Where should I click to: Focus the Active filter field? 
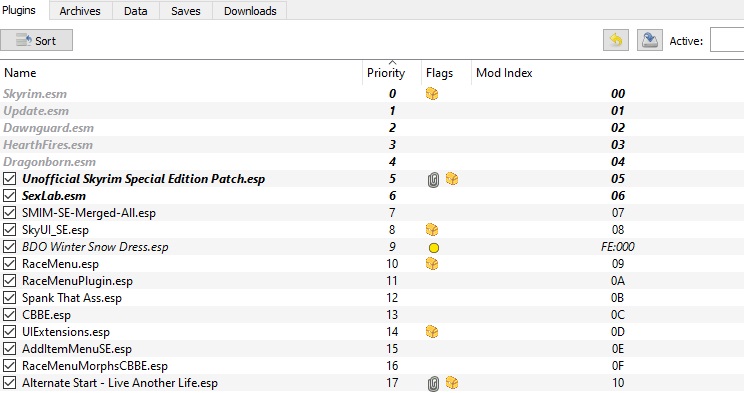point(727,39)
